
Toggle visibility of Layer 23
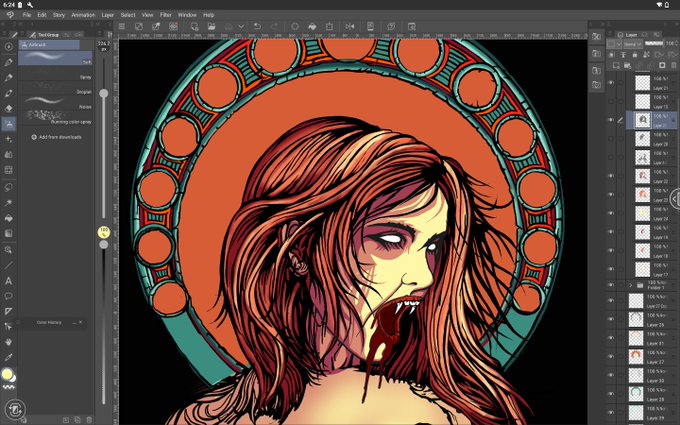pos(611,194)
